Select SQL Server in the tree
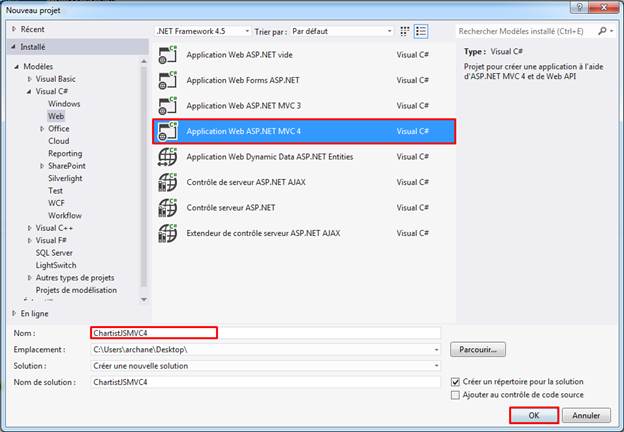The image size is (624, 432). (54, 253)
